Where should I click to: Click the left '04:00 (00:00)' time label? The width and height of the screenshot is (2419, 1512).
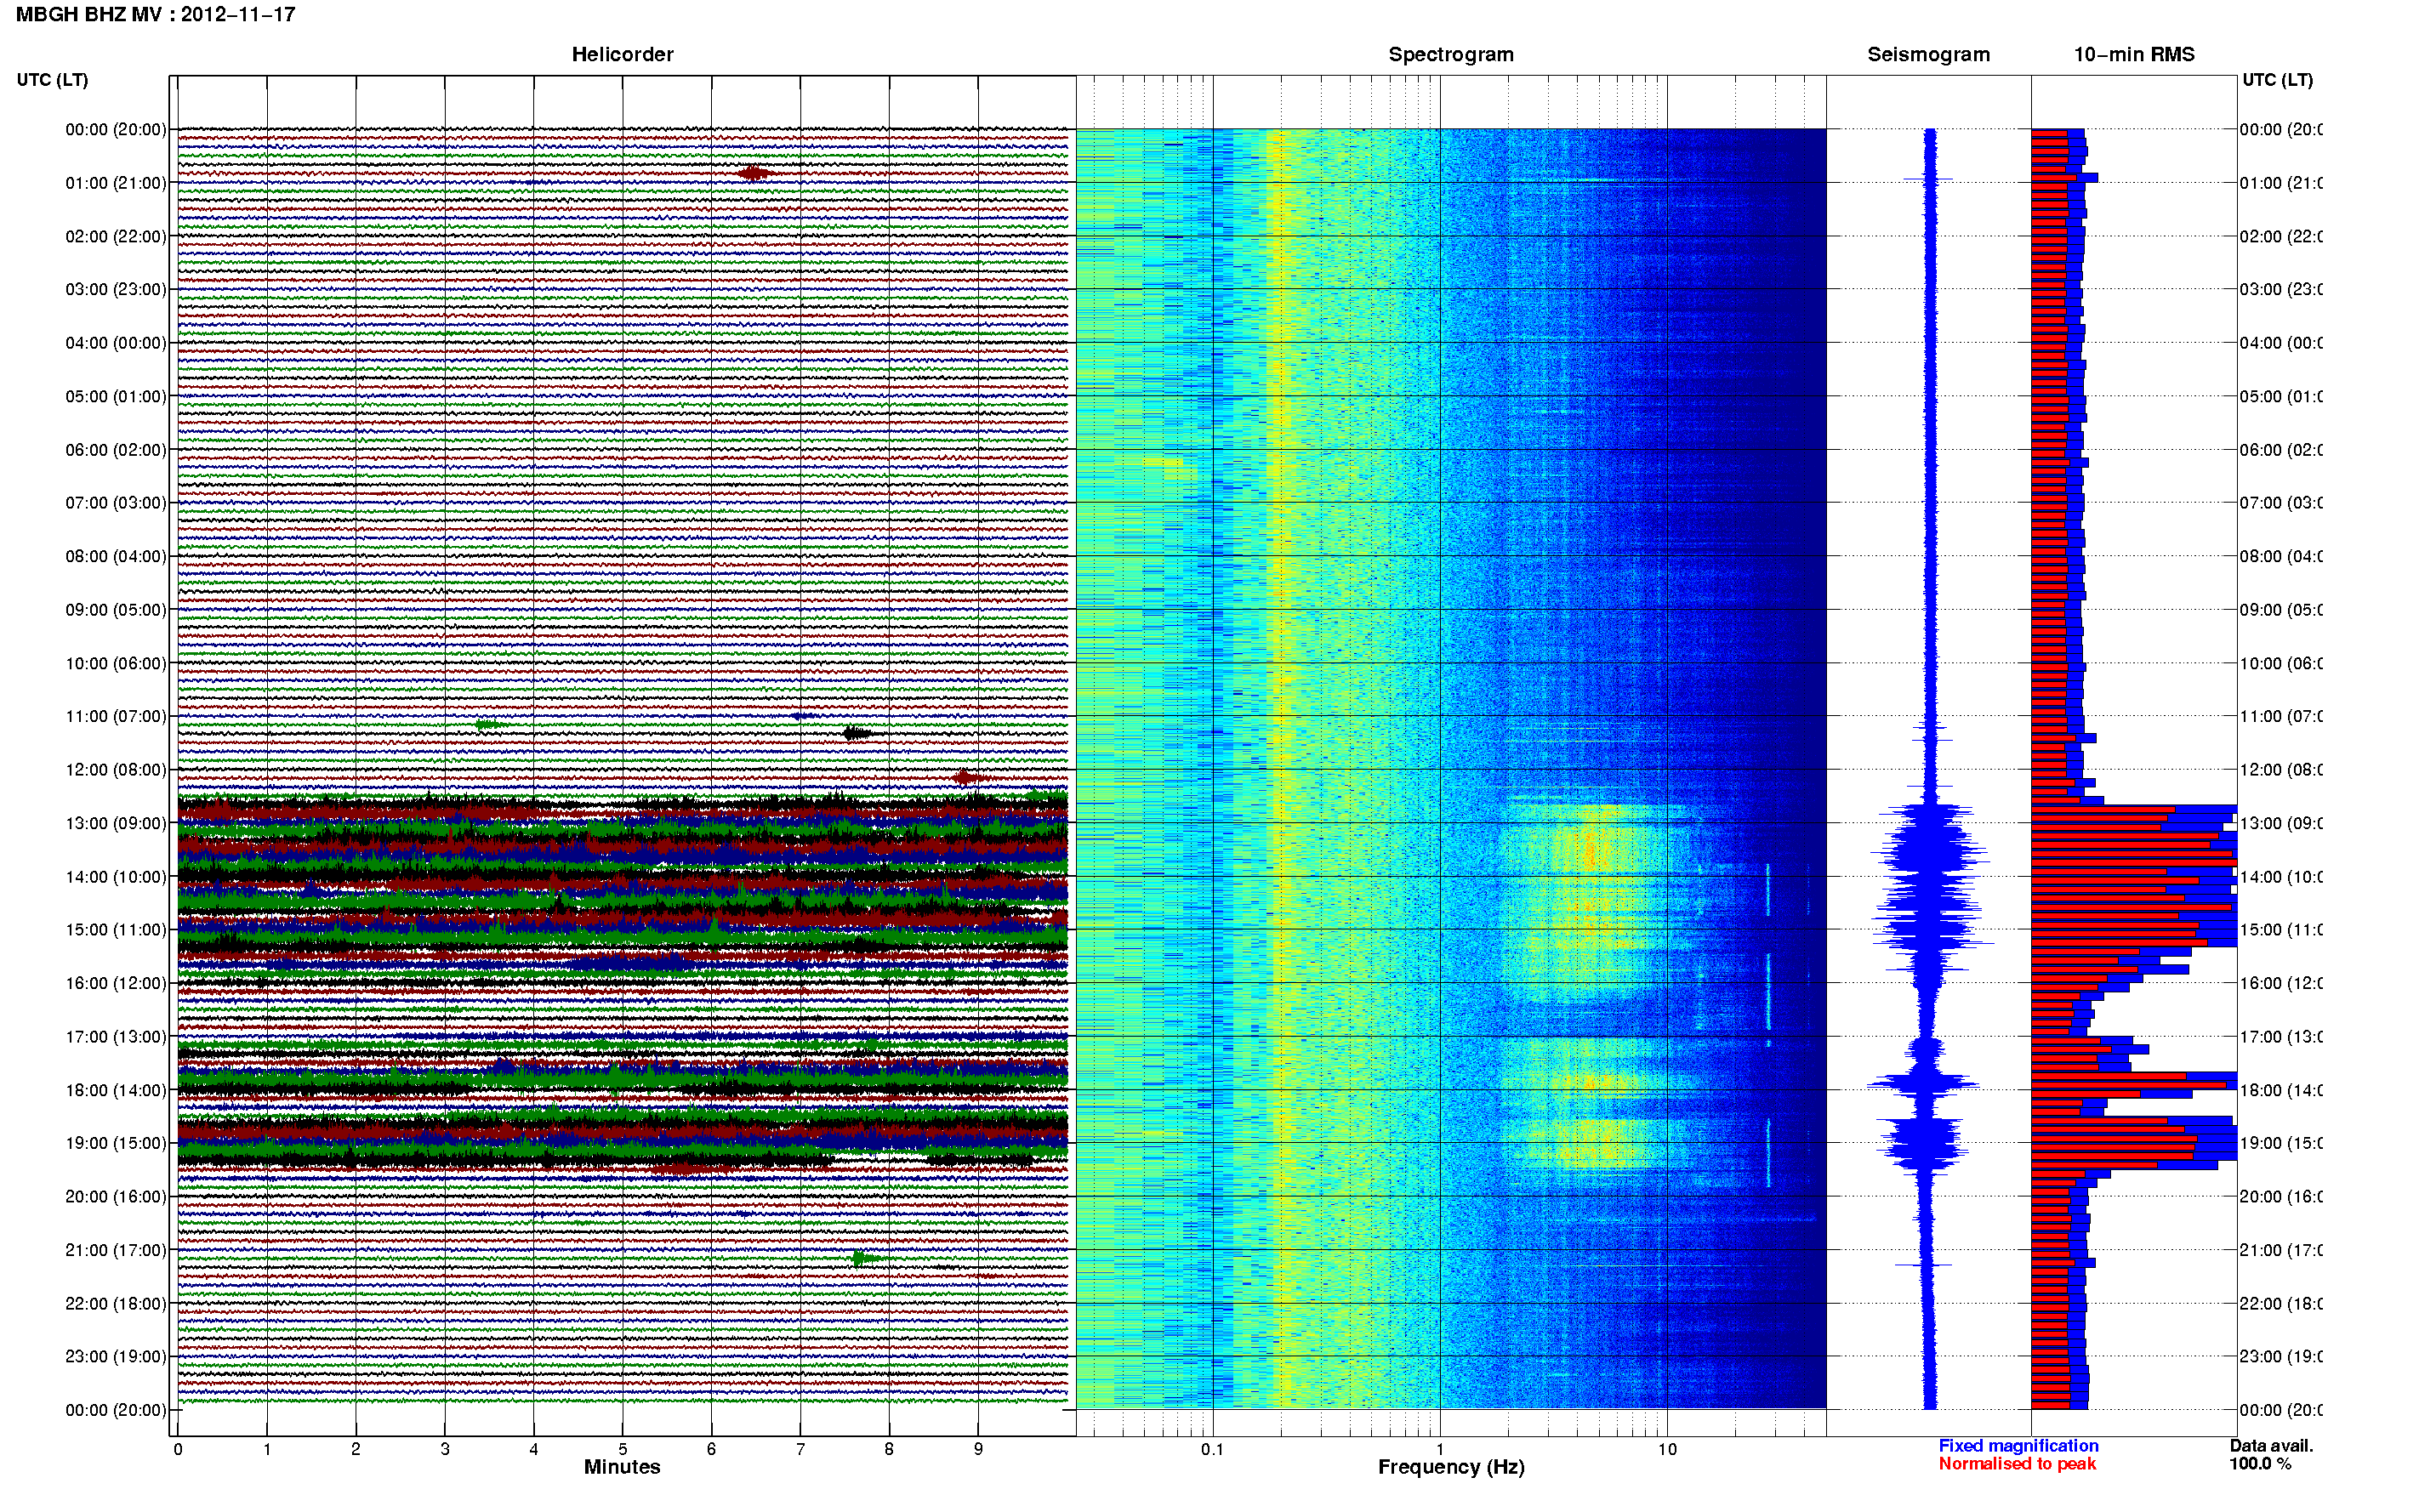116,343
